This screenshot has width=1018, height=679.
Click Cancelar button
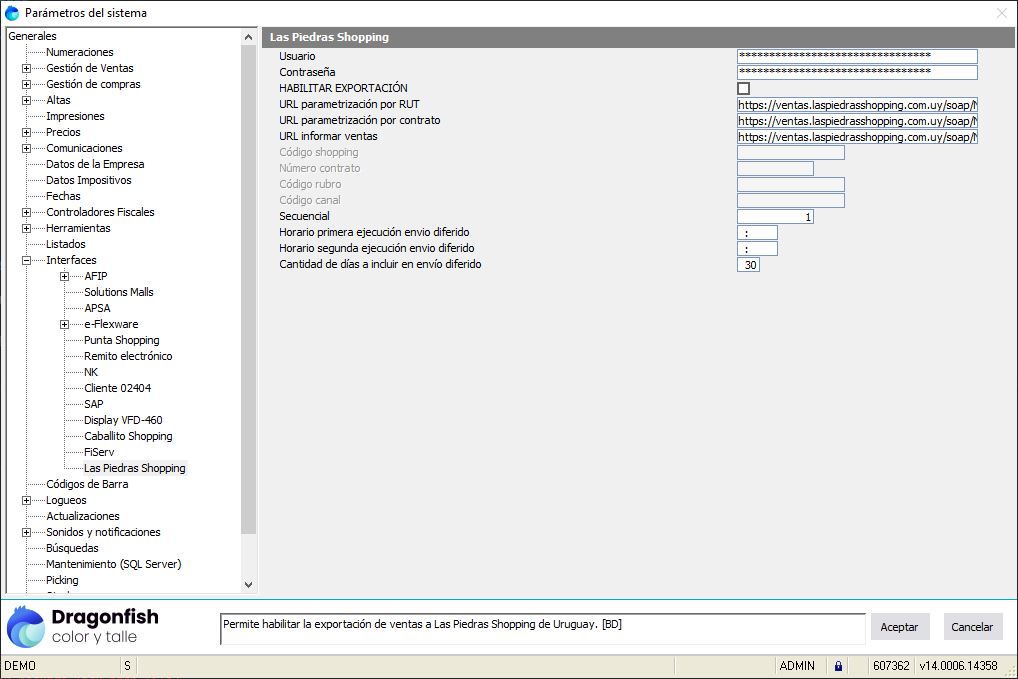[972, 627]
